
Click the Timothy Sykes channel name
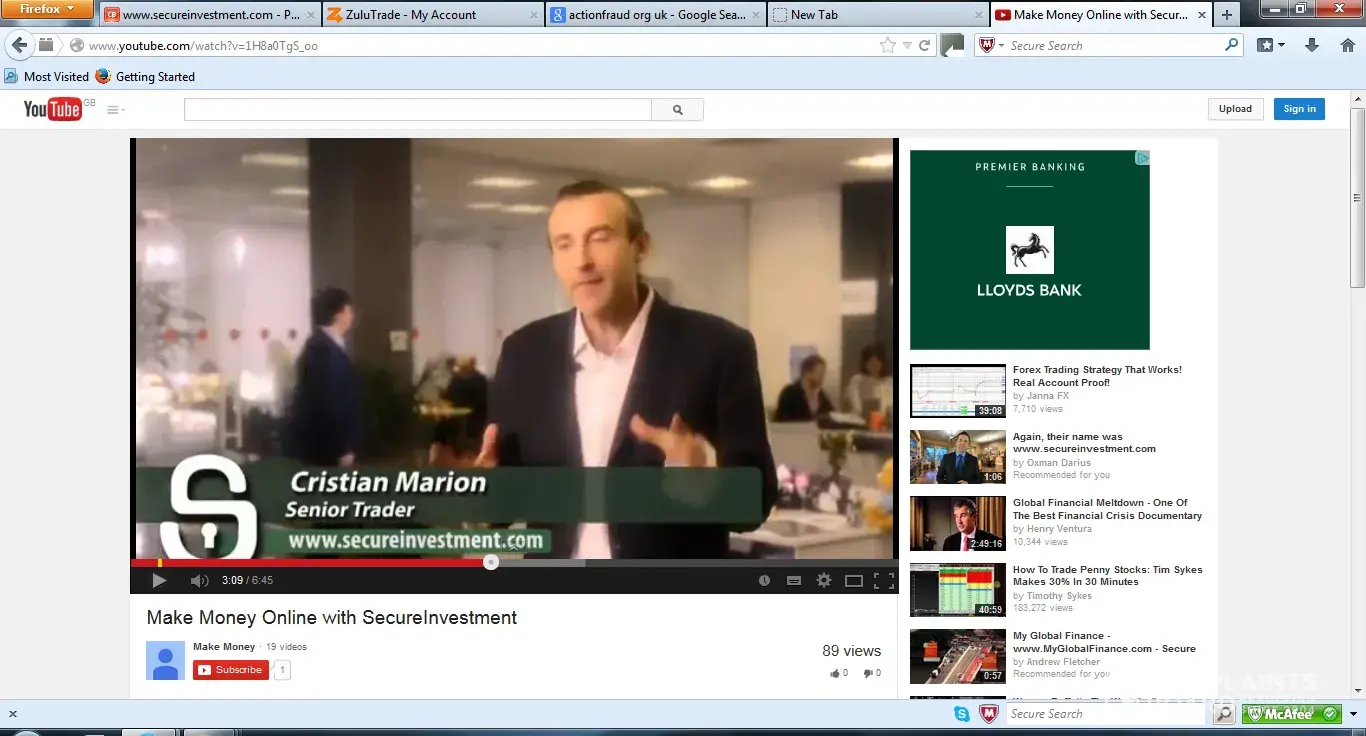tap(1059, 596)
